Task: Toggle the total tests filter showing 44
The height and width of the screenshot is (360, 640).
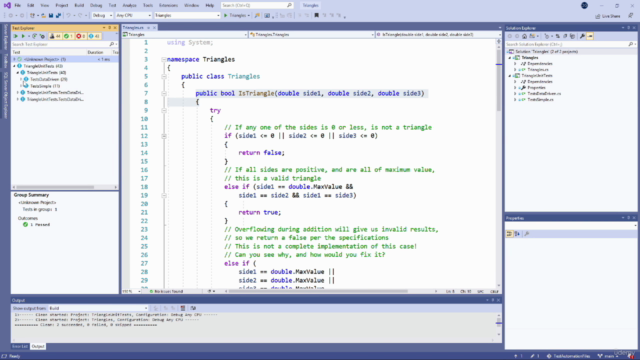Action: tap(56, 36)
